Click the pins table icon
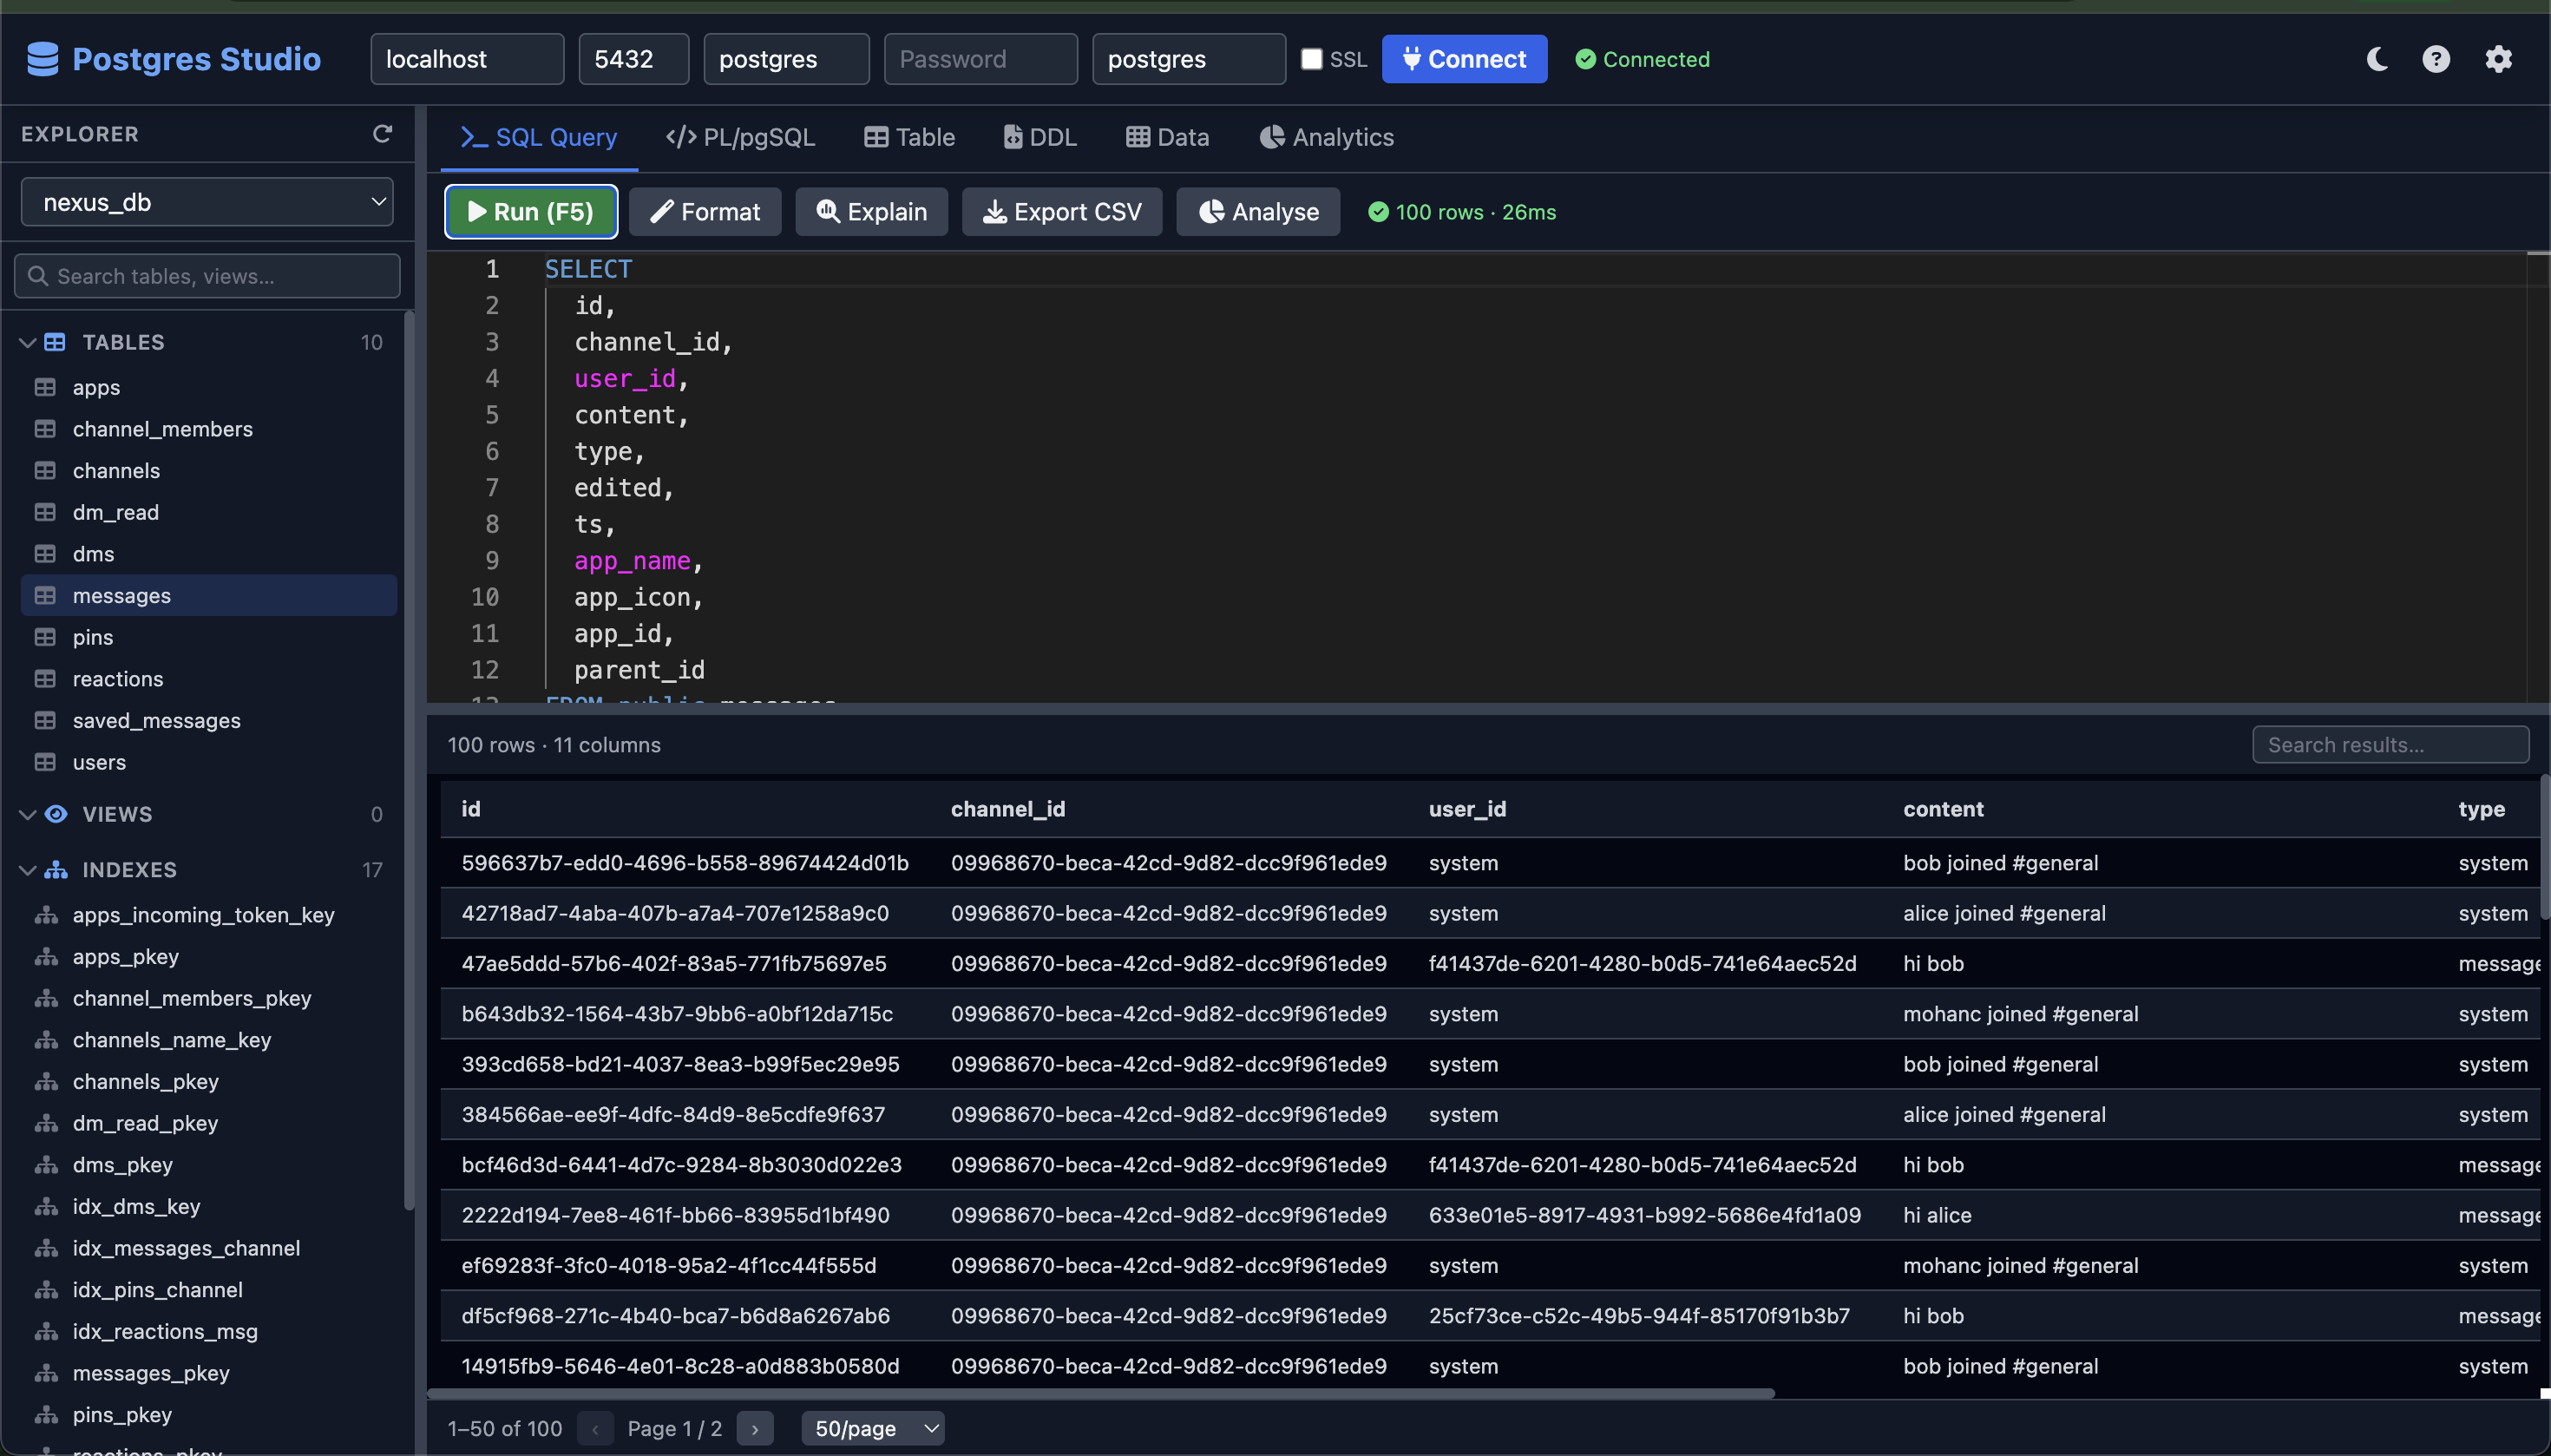This screenshot has width=2551, height=1456. (45, 637)
